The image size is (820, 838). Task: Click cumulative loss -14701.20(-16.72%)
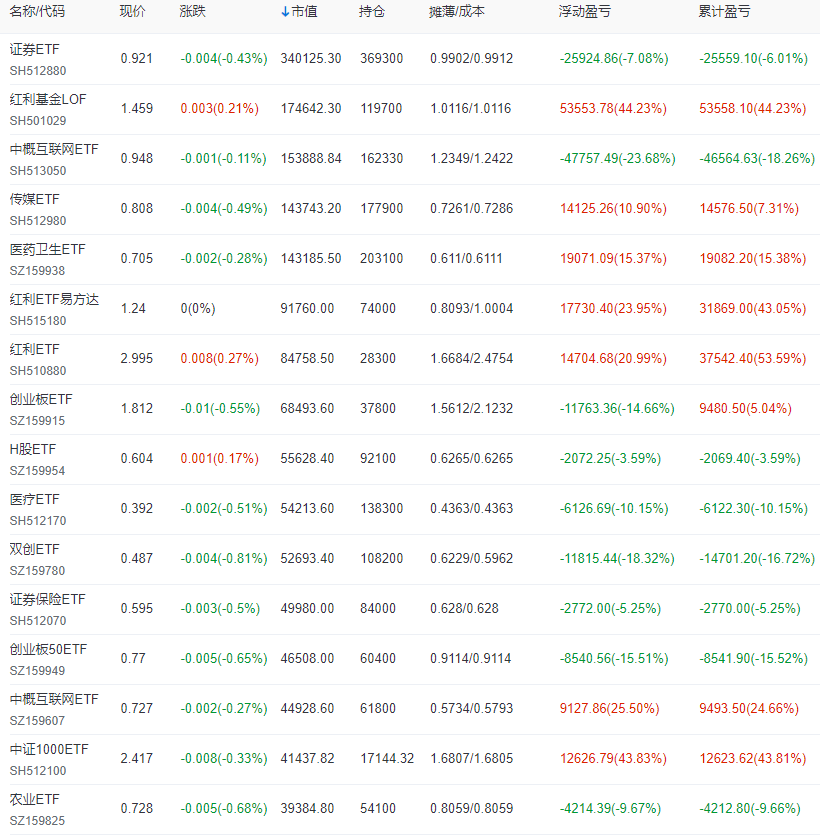click(x=757, y=558)
